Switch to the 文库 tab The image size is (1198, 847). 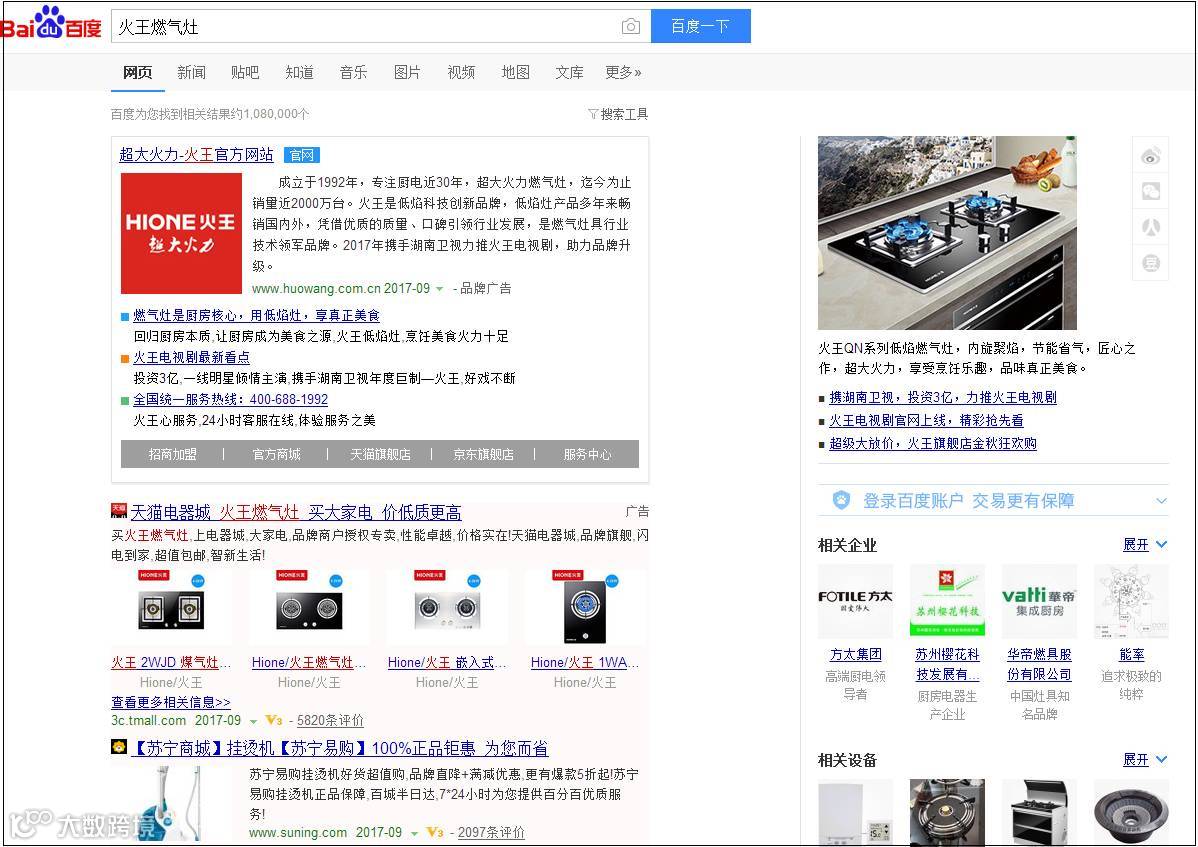tap(569, 73)
